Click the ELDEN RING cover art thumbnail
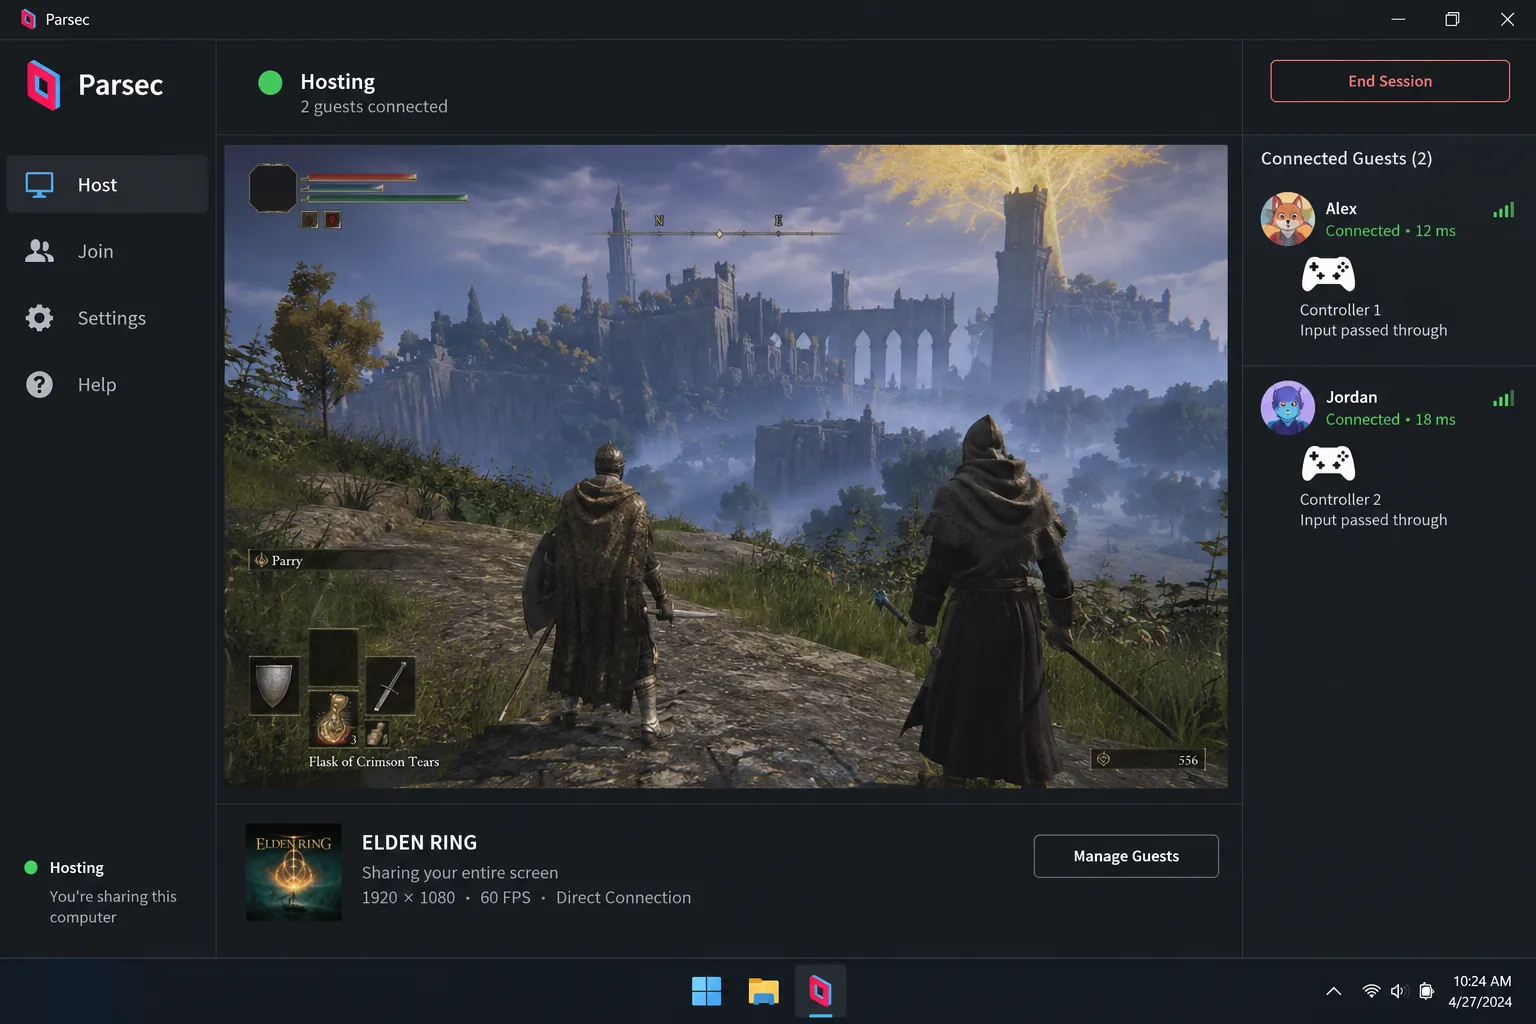The height and width of the screenshot is (1024, 1536). click(x=294, y=872)
